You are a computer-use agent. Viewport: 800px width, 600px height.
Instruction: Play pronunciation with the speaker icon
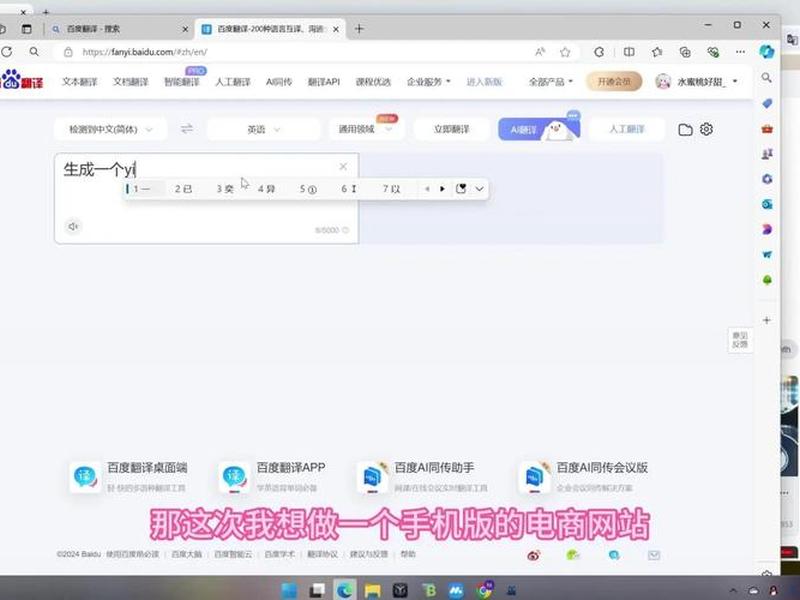73,226
